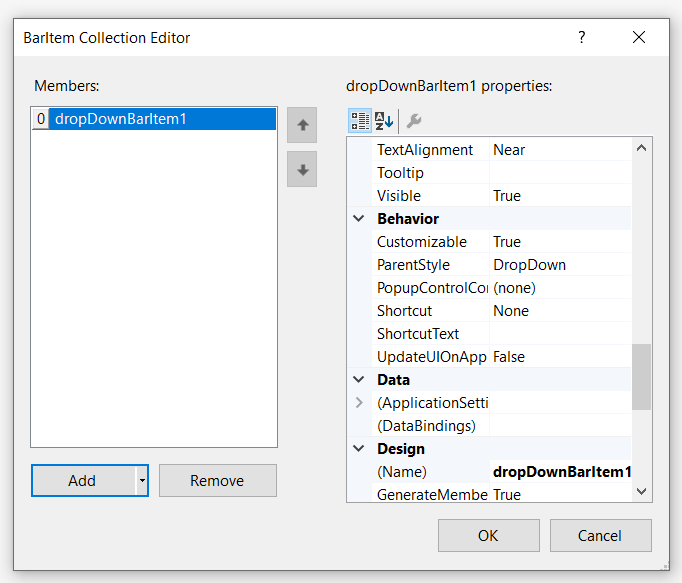Cancel the collection editor
The image size is (682, 583).
click(600, 535)
